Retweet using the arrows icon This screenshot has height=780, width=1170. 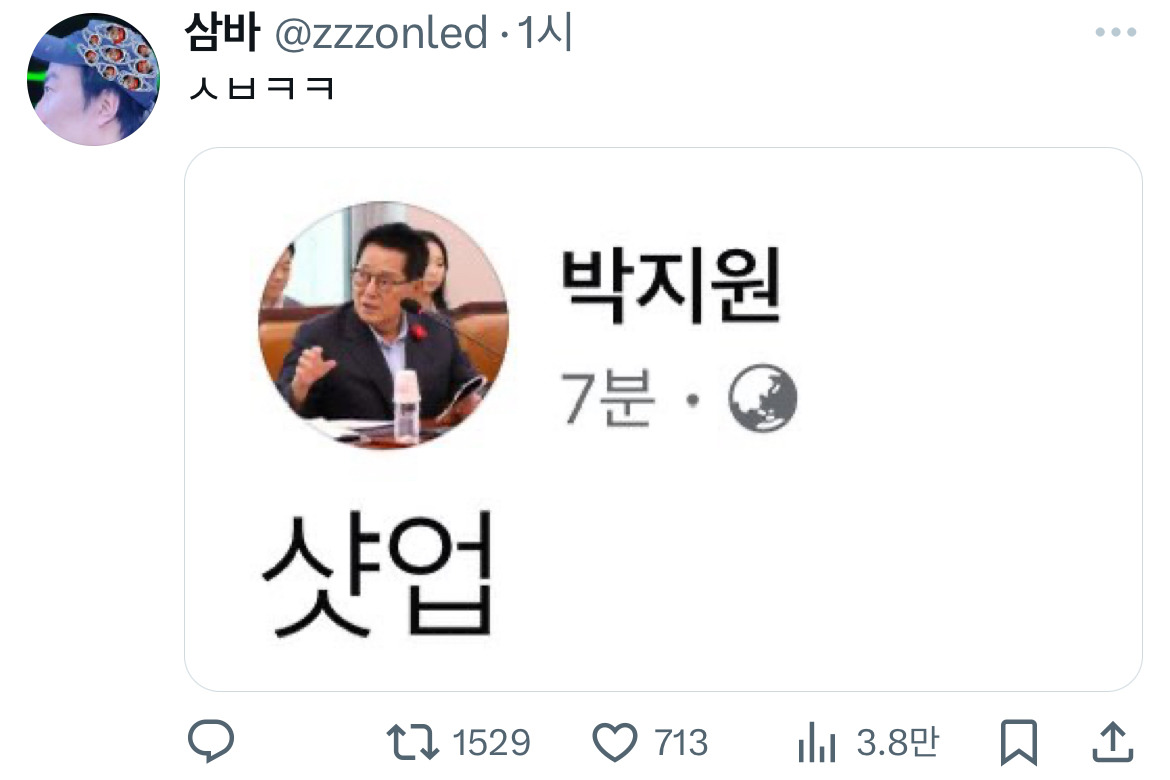[x=412, y=742]
